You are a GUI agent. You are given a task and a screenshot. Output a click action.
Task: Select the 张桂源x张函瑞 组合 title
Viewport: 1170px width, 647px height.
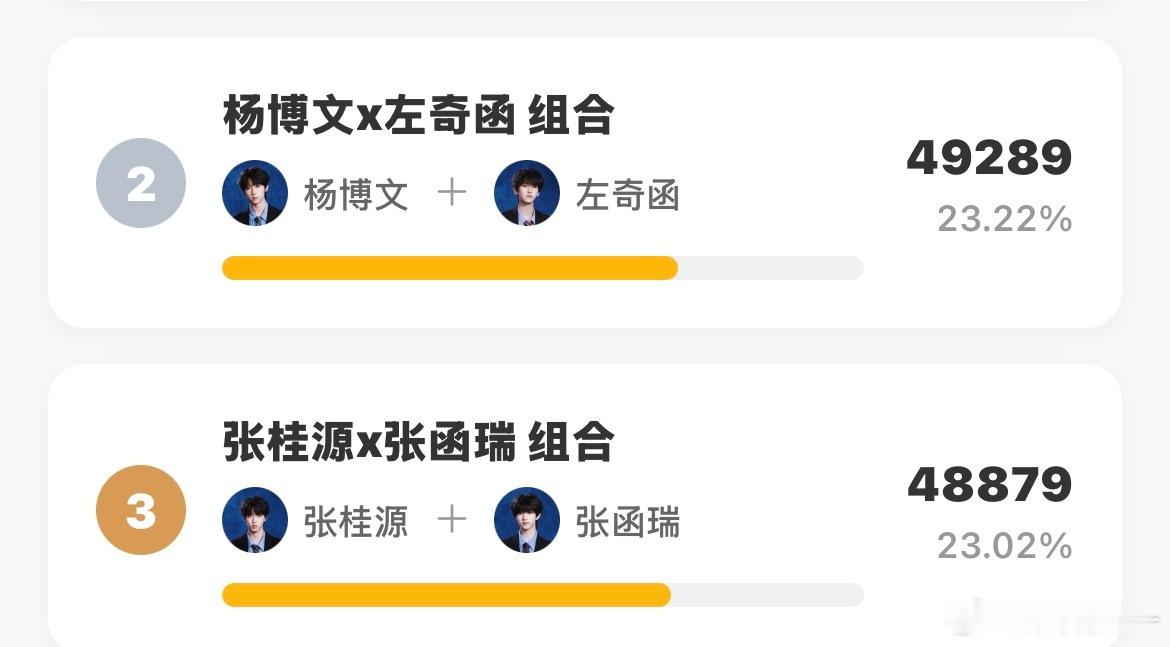tap(419, 443)
